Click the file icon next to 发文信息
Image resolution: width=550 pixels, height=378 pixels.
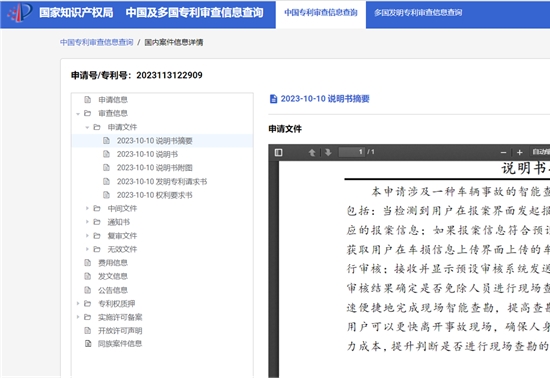pos(87,277)
